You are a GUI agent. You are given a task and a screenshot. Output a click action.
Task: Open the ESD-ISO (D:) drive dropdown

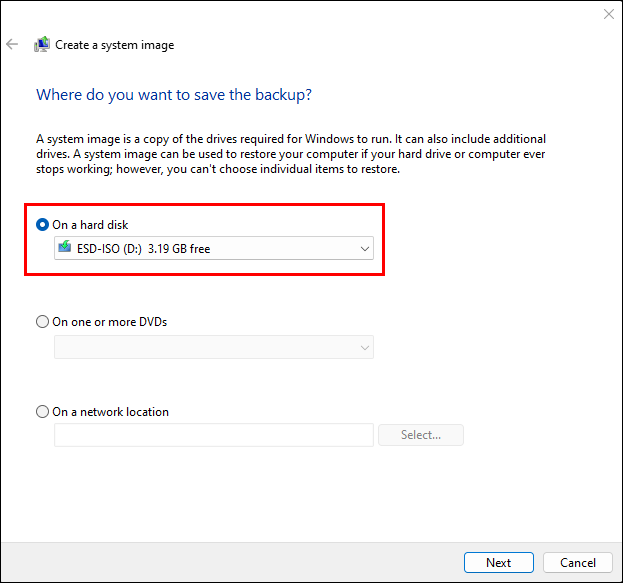tap(213, 248)
